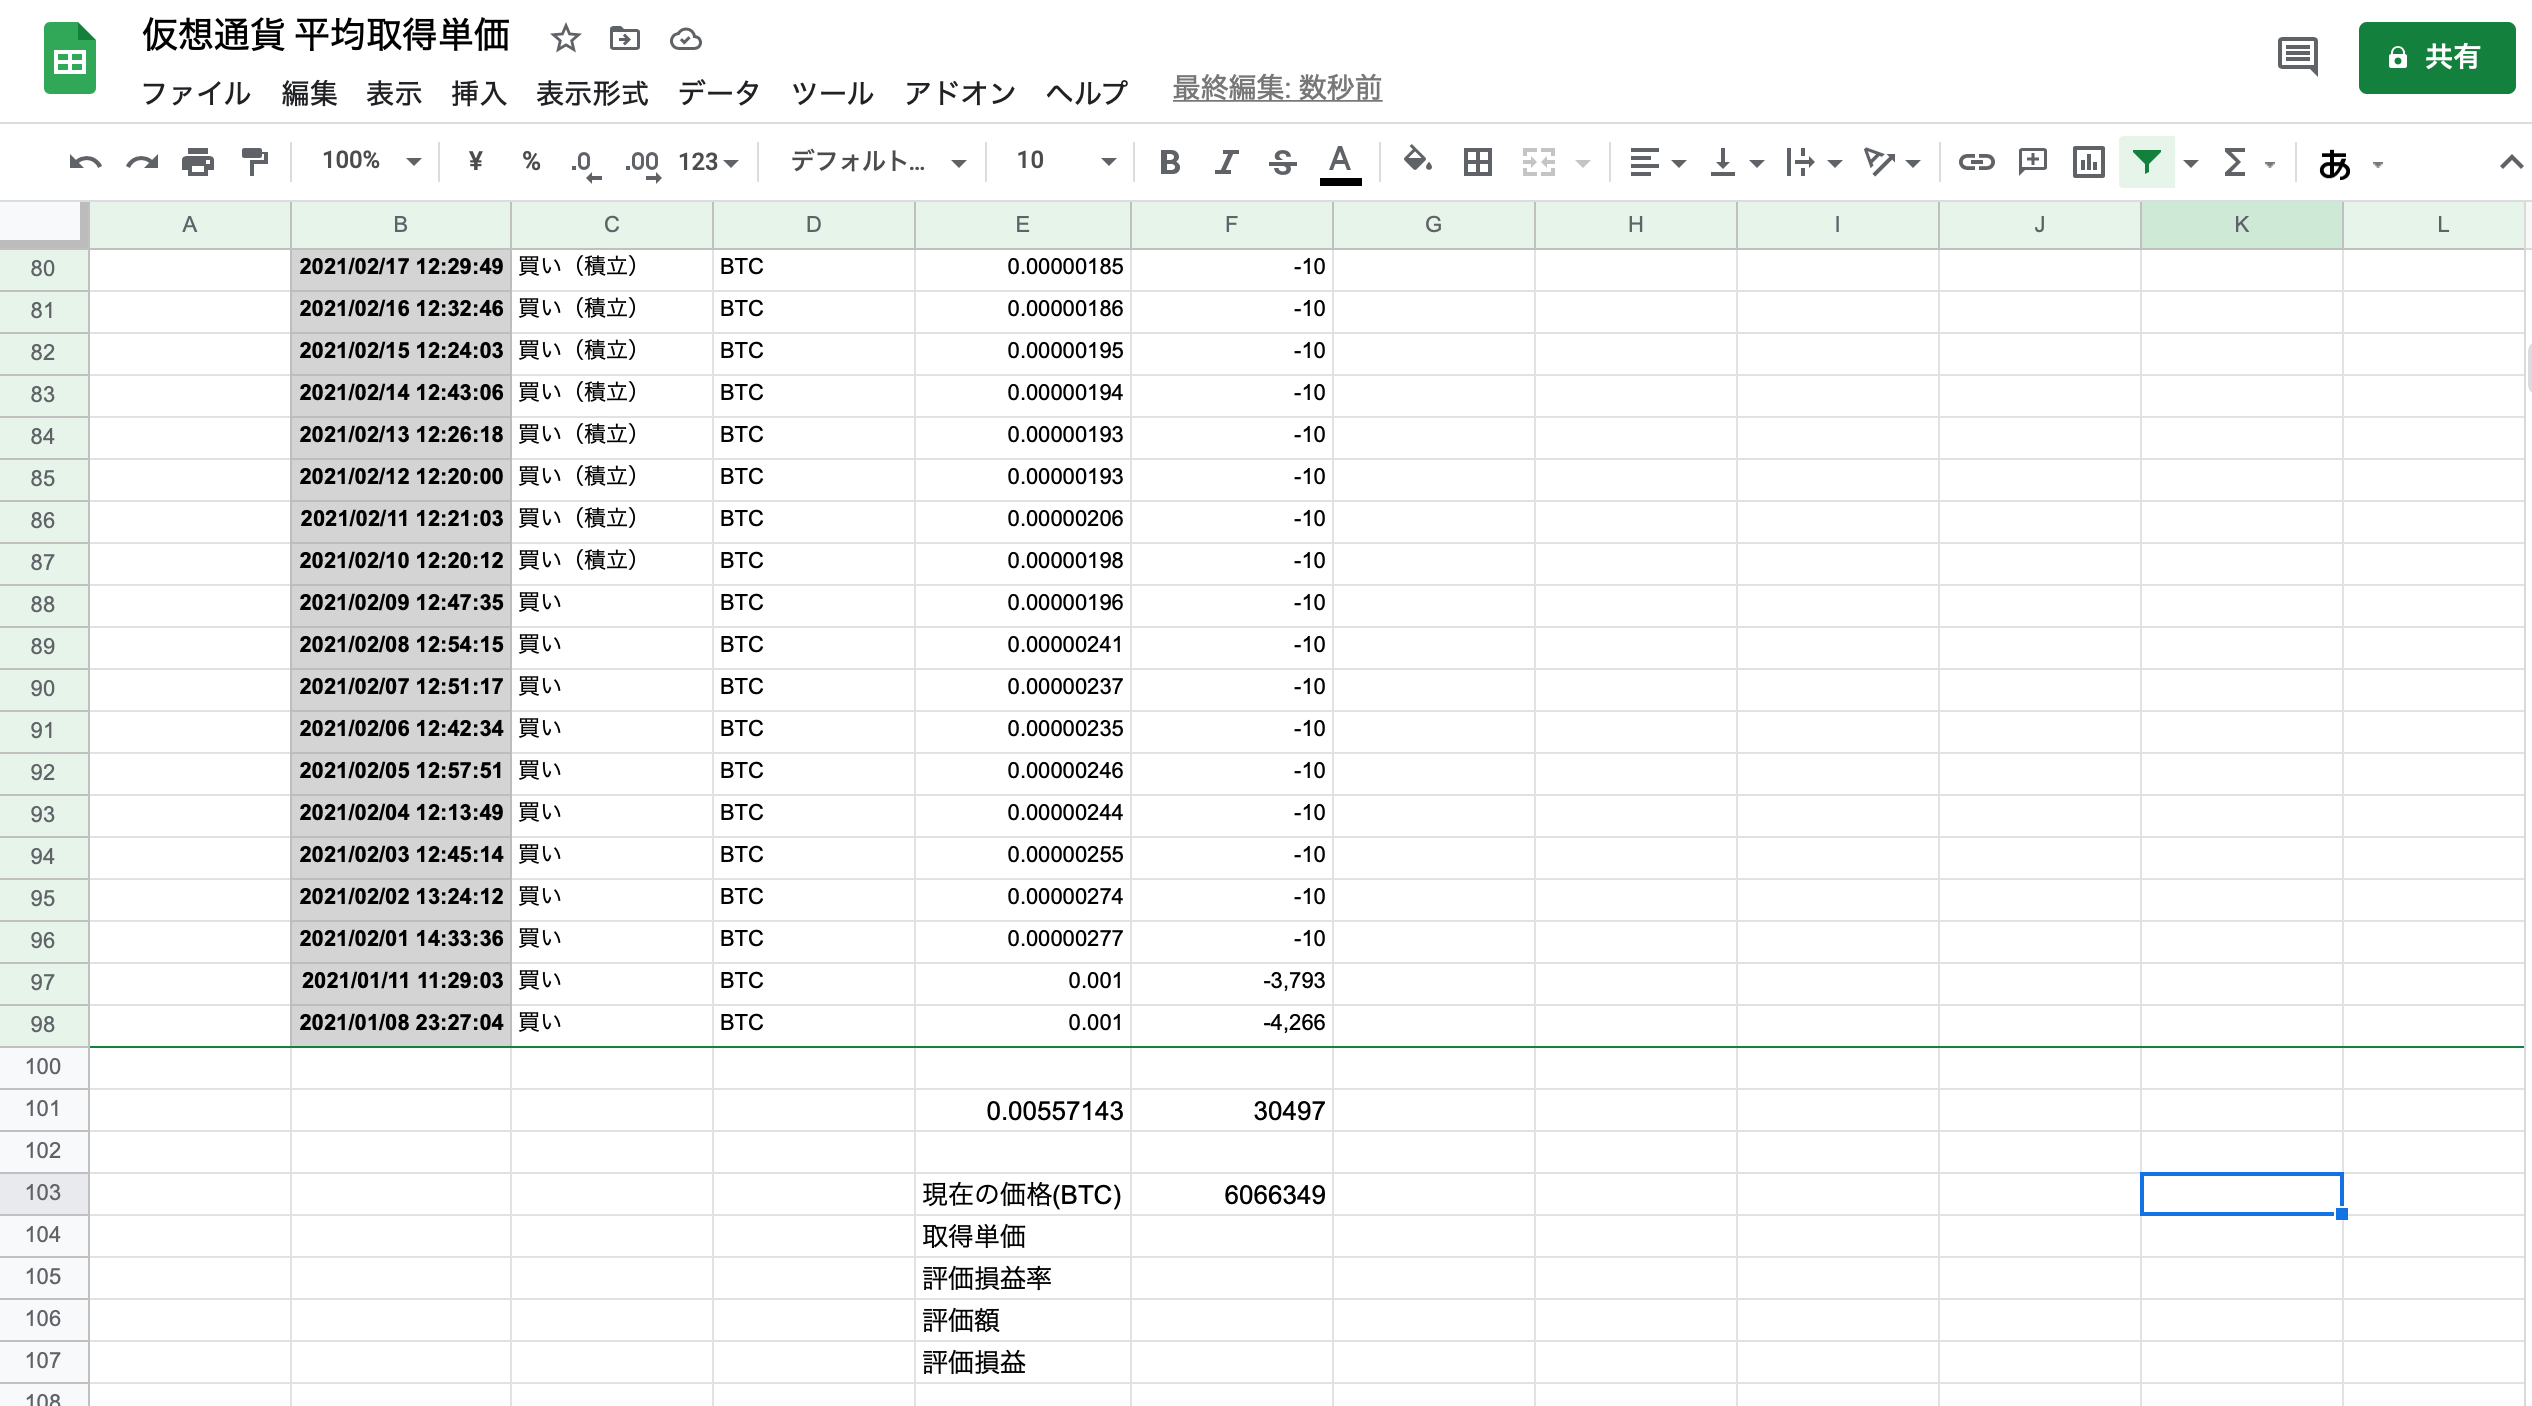Open the fill color bucket

(1417, 162)
